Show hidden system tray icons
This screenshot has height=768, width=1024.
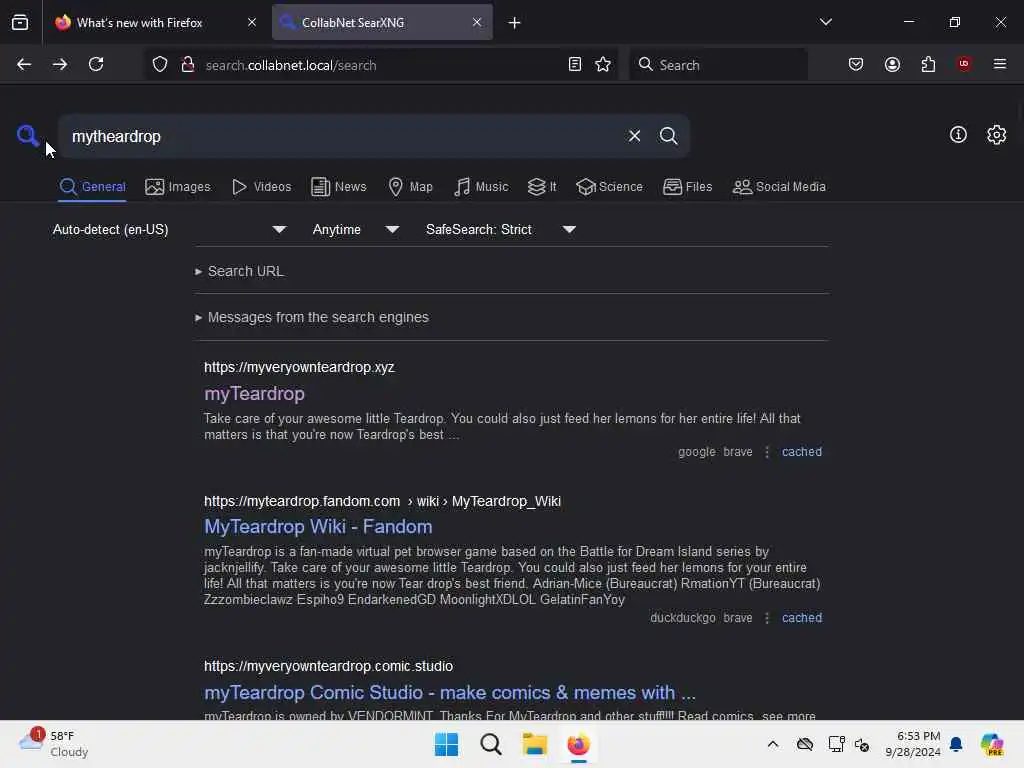point(773,744)
